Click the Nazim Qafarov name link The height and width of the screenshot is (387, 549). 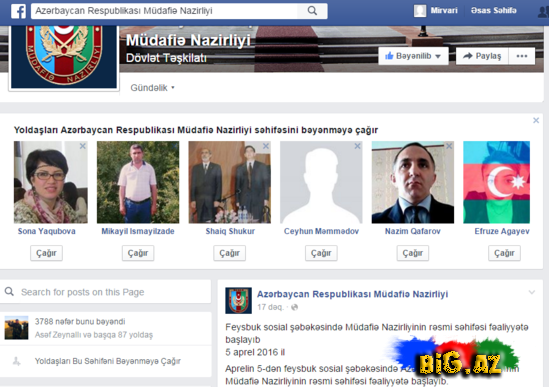click(x=413, y=231)
